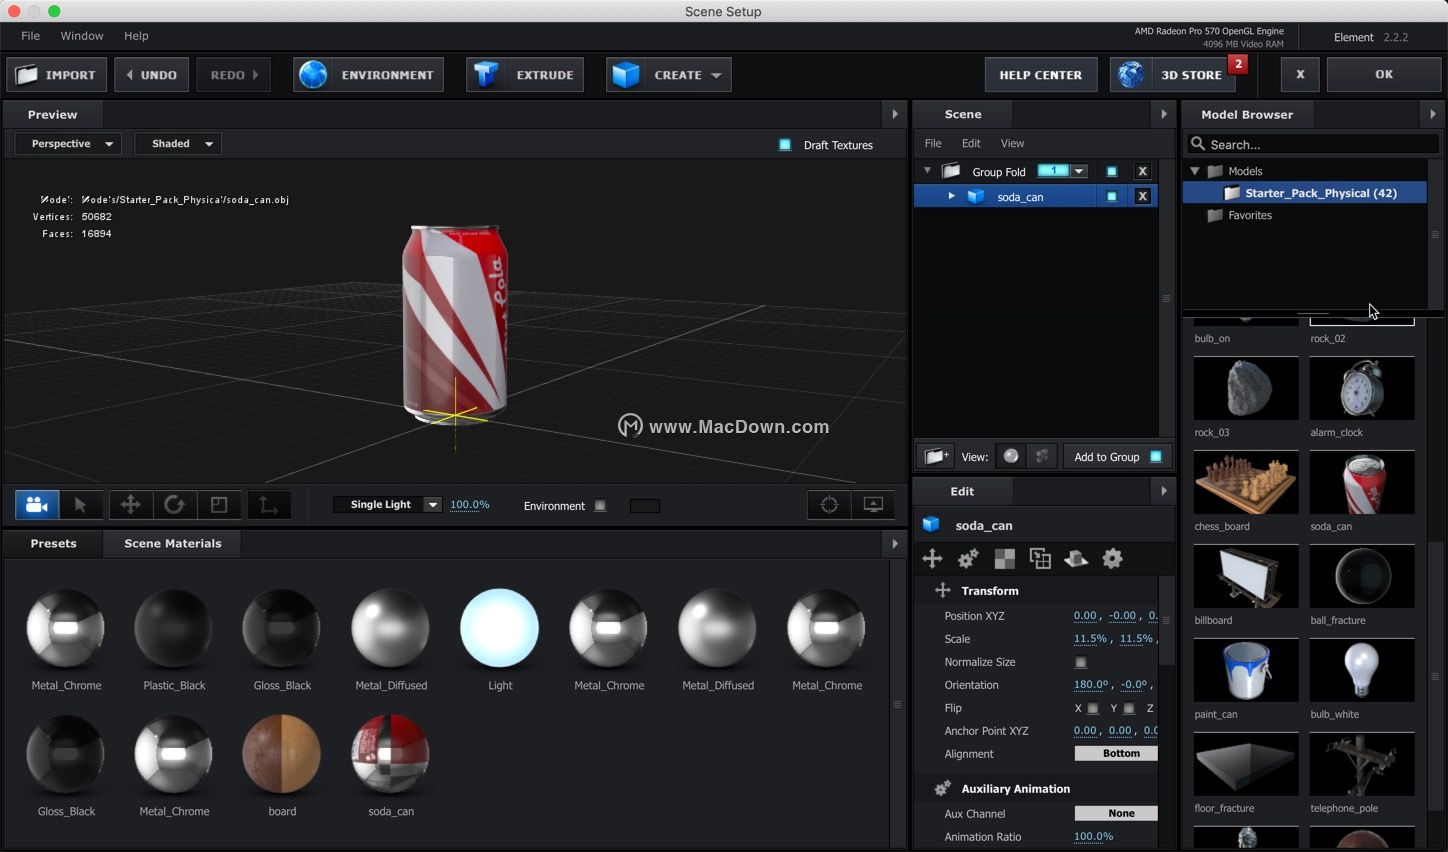This screenshot has width=1448, height=852.
Task: Switch Scene view to sphere material mode
Action: coord(1011,456)
